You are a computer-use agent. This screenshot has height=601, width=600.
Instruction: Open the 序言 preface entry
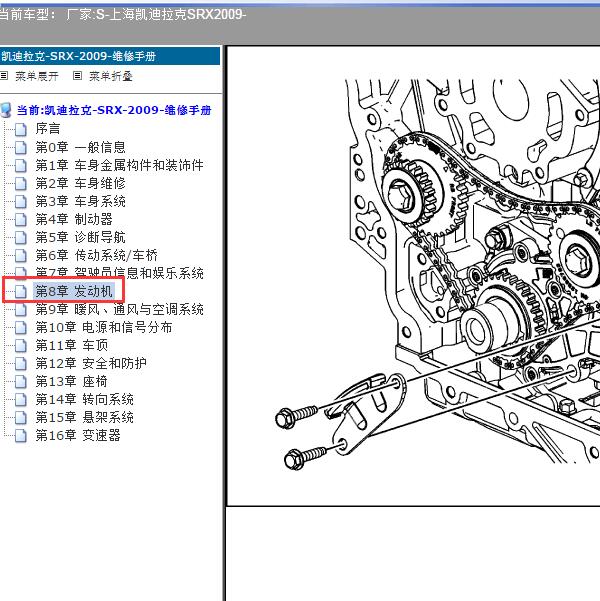tap(48, 128)
